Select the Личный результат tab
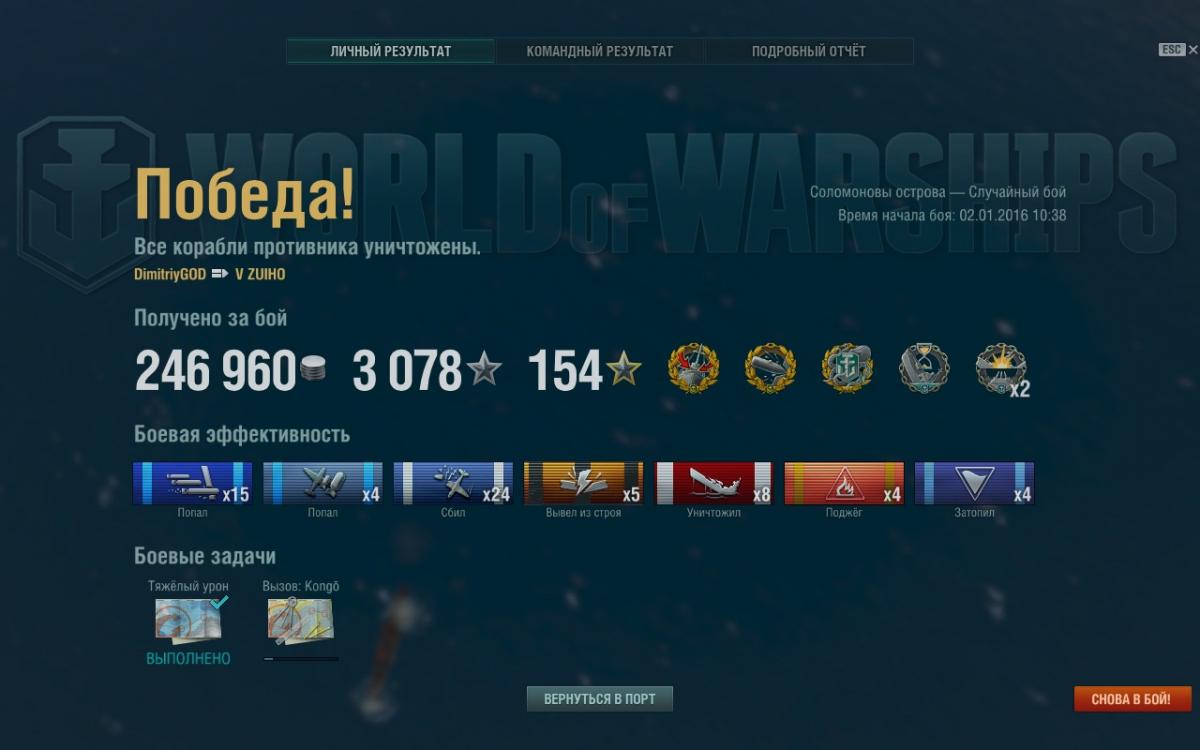The width and height of the screenshot is (1200, 750). [x=391, y=51]
